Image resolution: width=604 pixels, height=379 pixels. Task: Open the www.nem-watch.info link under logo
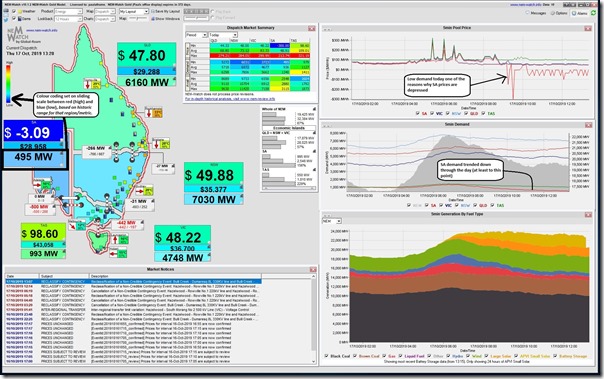[42, 30]
